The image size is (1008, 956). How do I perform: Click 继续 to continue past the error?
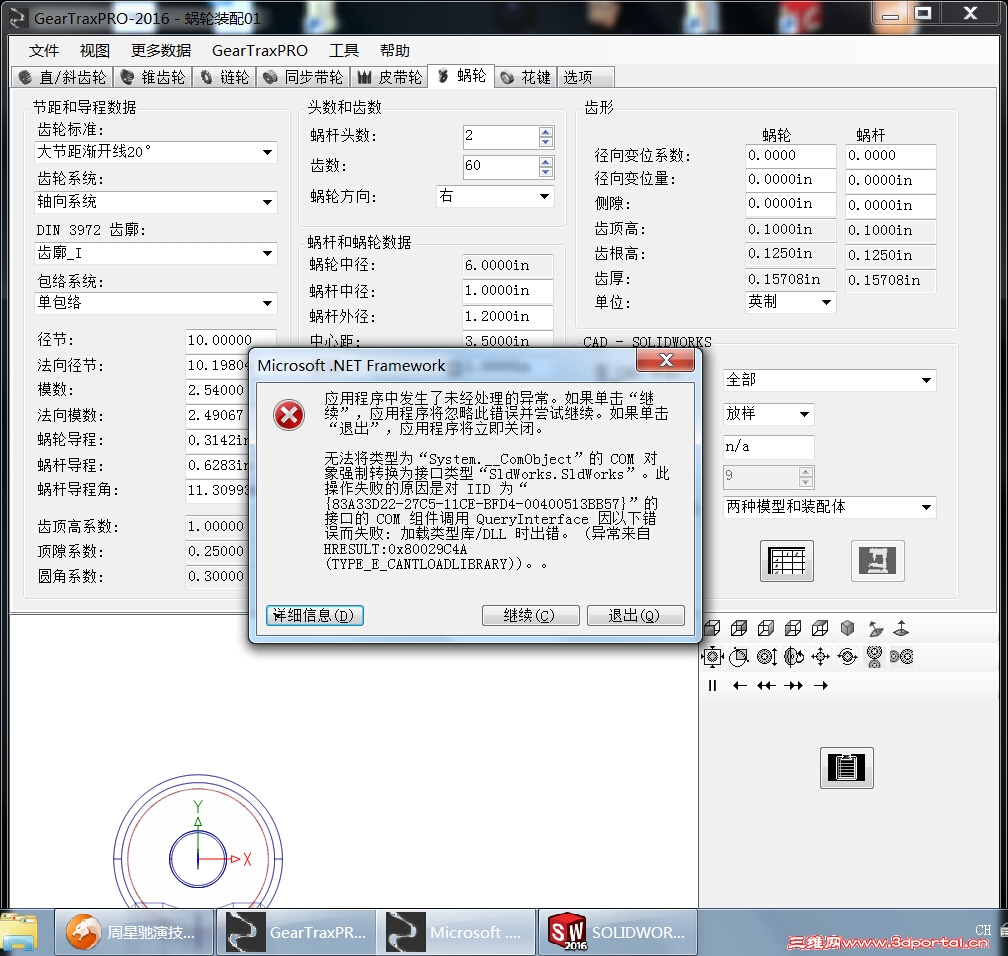point(530,616)
